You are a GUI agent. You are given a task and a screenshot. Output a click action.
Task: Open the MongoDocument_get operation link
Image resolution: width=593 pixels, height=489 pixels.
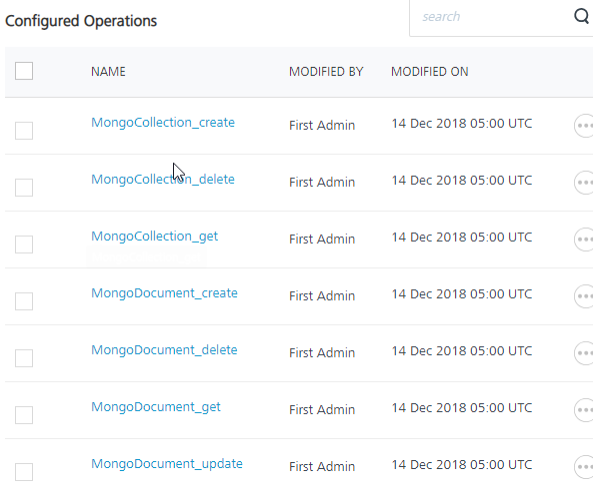156,407
